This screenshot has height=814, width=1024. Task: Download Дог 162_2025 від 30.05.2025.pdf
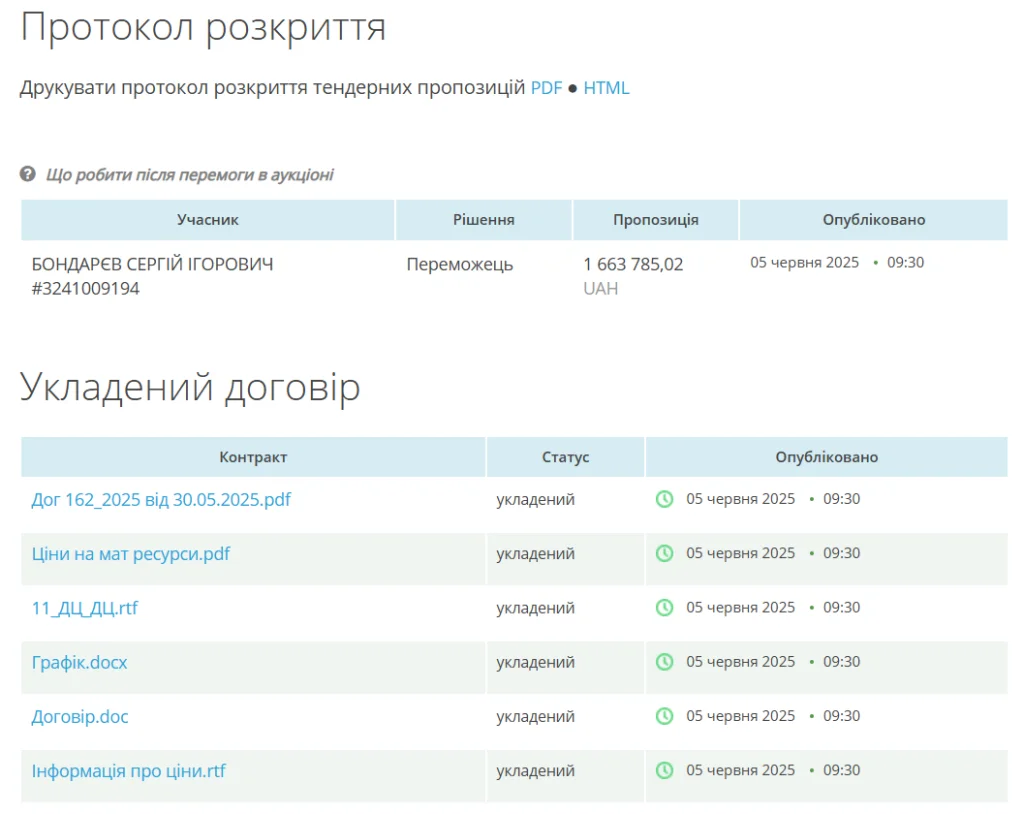(x=161, y=499)
